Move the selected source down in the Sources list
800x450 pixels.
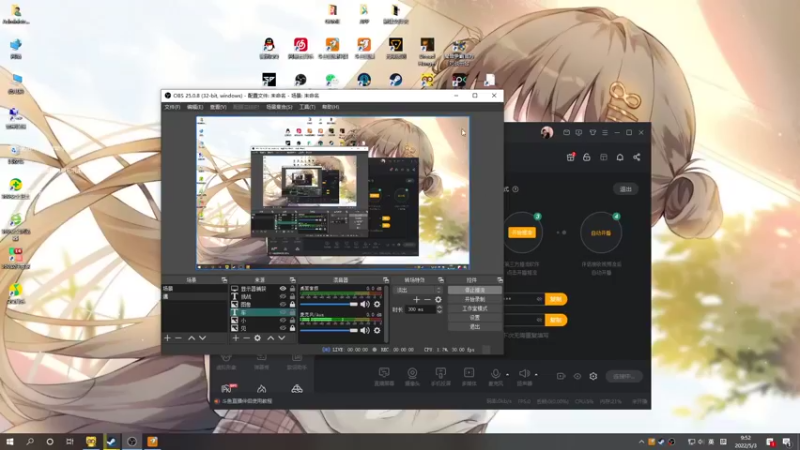click(x=282, y=338)
